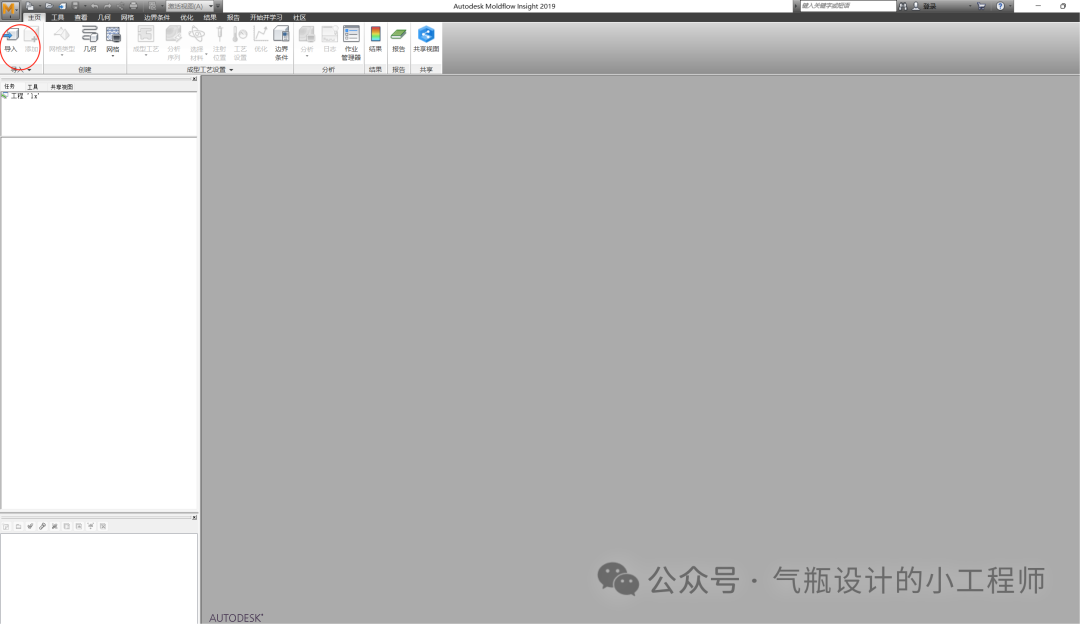Click the binoculars search icon
Viewport: 1080px width, 624px height.
(x=903, y=6)
